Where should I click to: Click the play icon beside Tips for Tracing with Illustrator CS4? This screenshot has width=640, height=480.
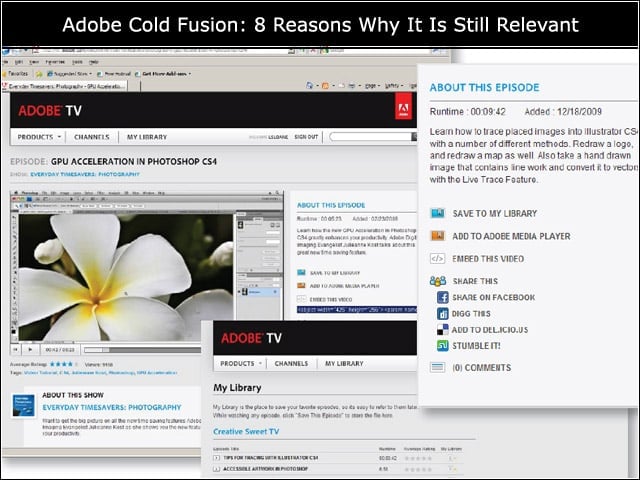pos(217,458)
